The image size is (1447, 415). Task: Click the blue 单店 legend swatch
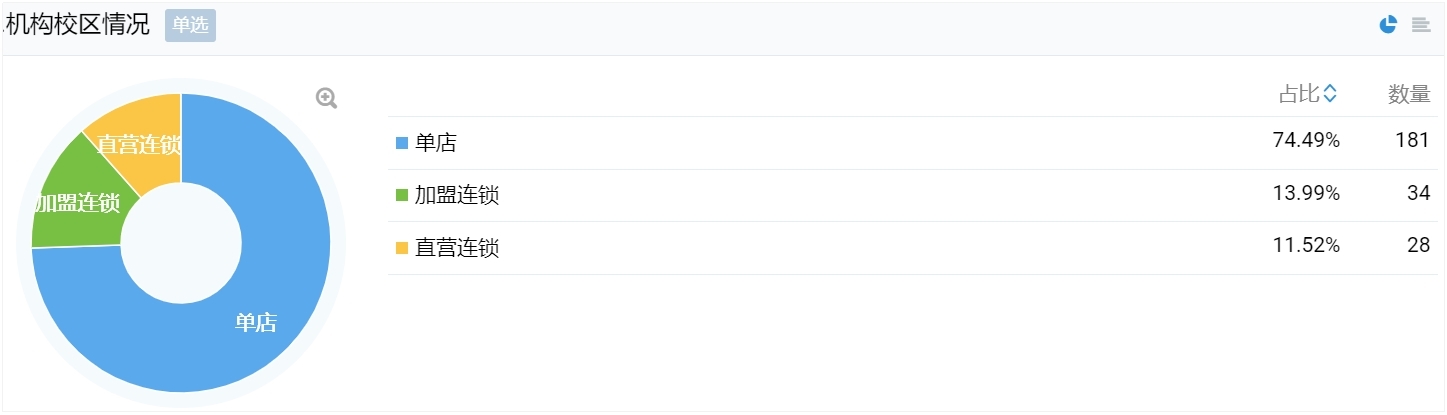(402, 143)
